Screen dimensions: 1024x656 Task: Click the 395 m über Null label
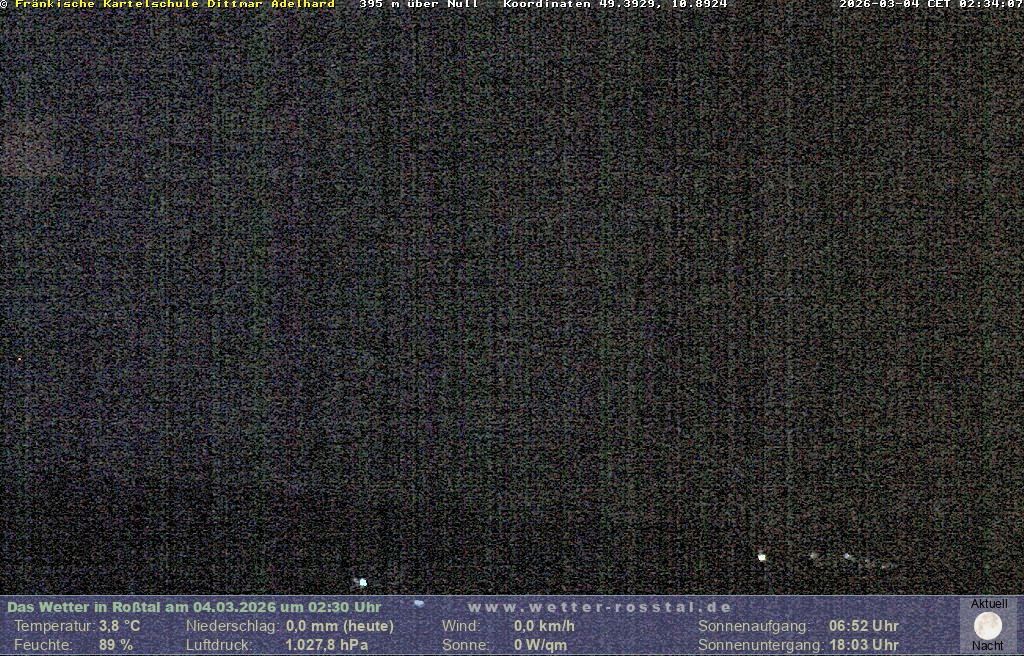[x=418, y=4]
